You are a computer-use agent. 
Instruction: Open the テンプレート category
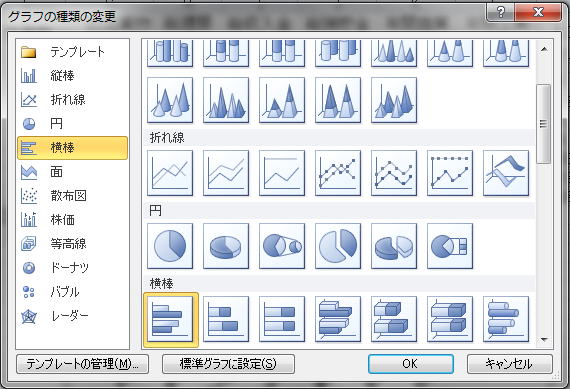(73, 52)
